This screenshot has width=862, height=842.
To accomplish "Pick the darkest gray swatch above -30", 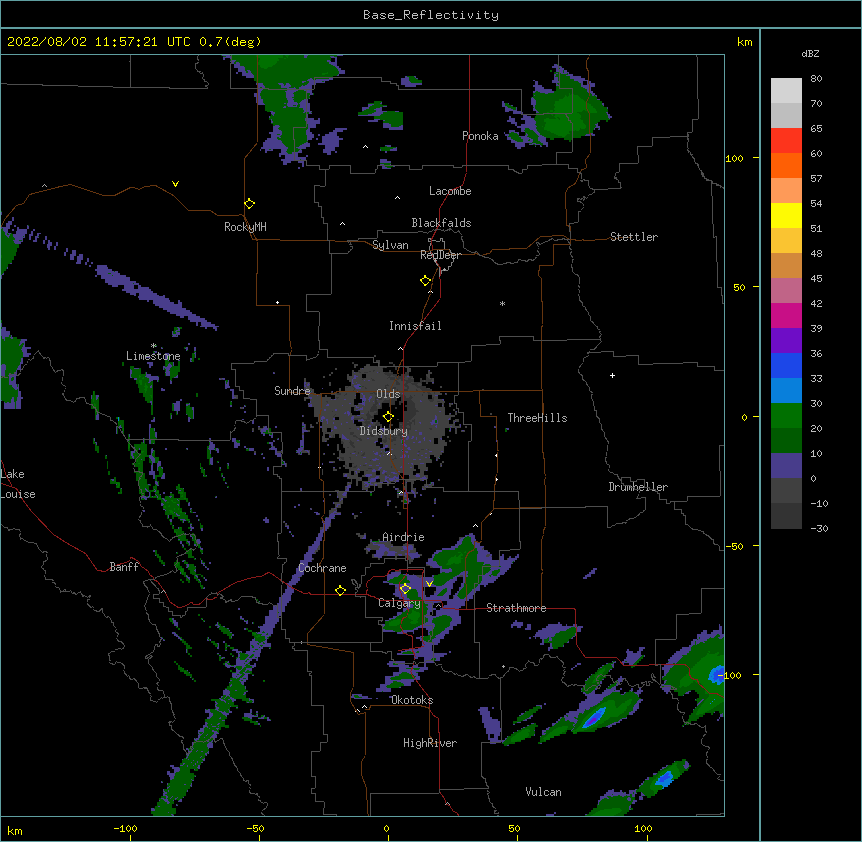I will click(786, 516).
